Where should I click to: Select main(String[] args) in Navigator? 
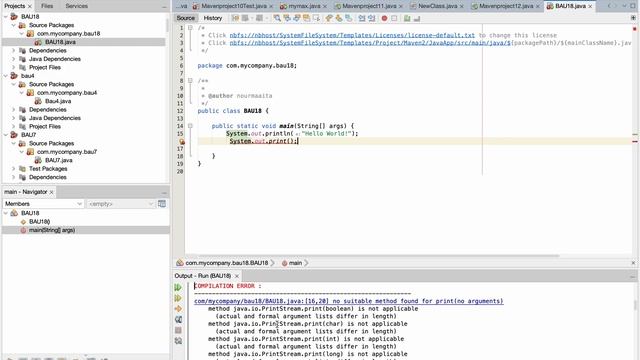click(x=52, y=230)
